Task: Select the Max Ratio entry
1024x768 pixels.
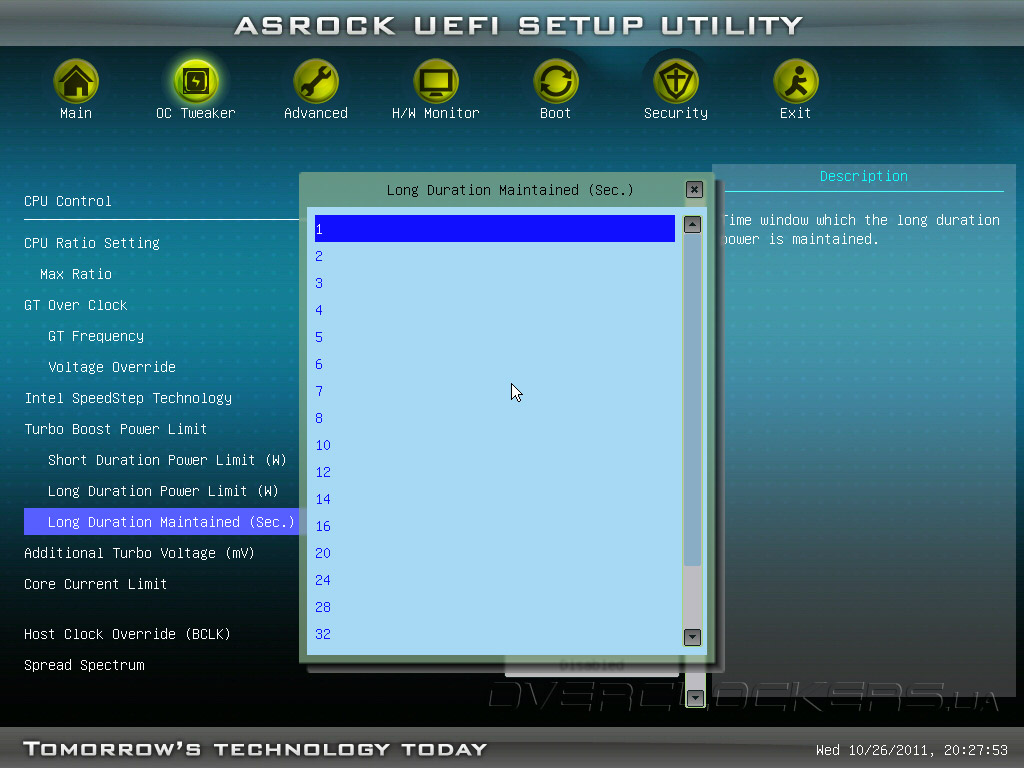Action: [76, 274]
